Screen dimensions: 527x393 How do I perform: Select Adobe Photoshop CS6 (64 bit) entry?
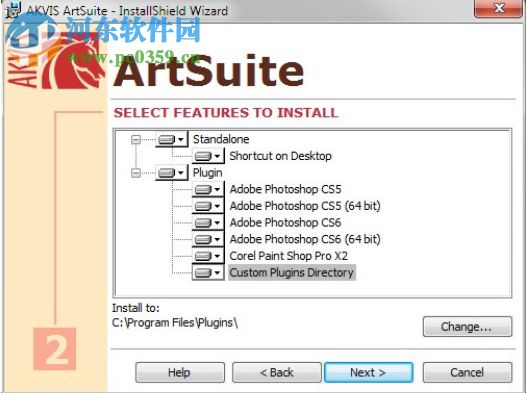(x=305, y=239)
